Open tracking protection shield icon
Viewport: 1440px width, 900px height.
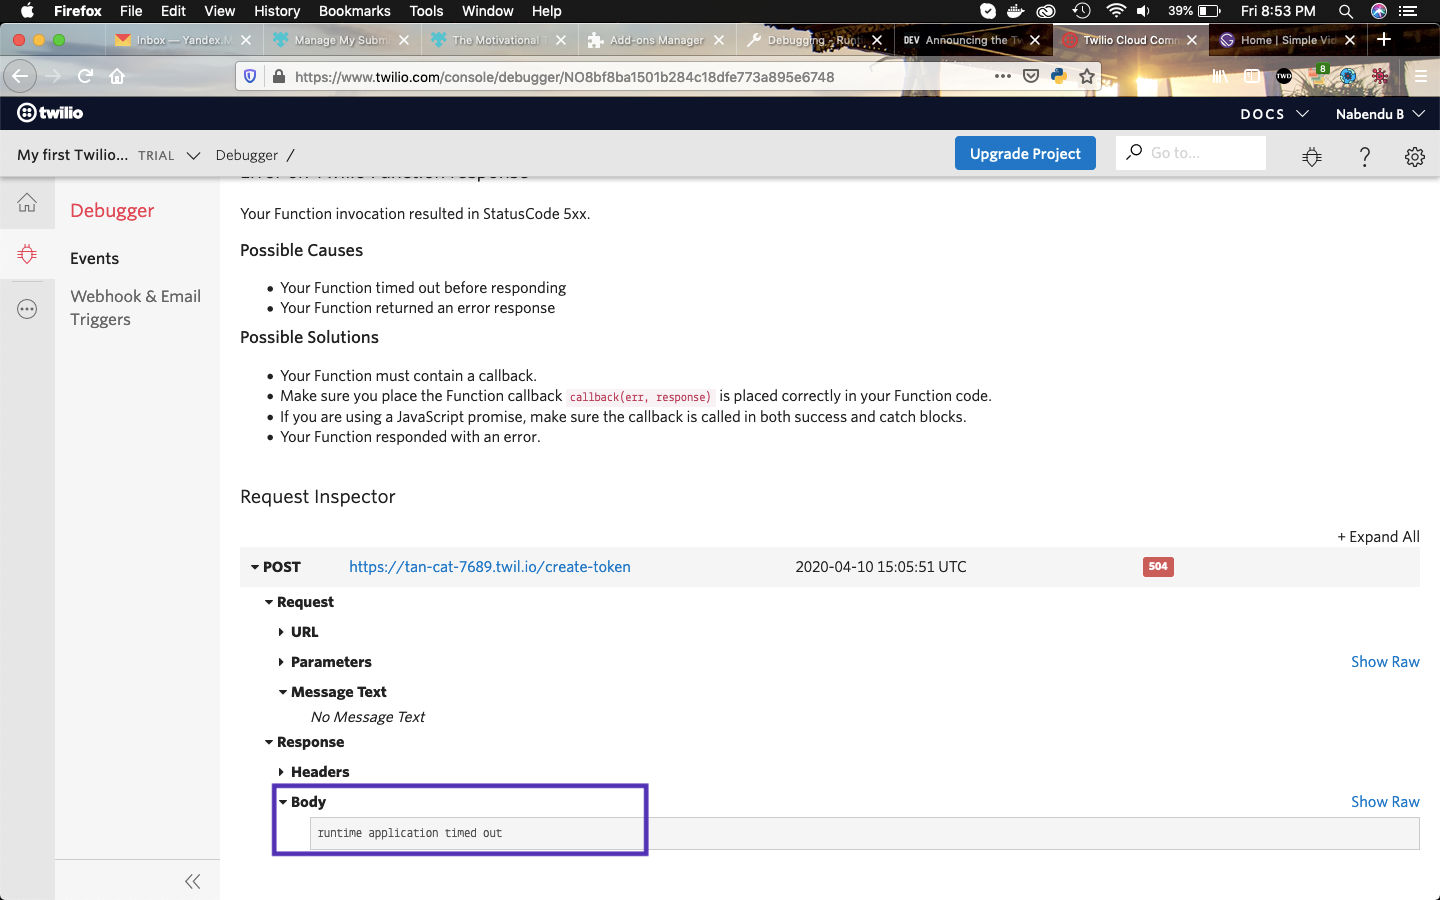[x=251, y=76]
